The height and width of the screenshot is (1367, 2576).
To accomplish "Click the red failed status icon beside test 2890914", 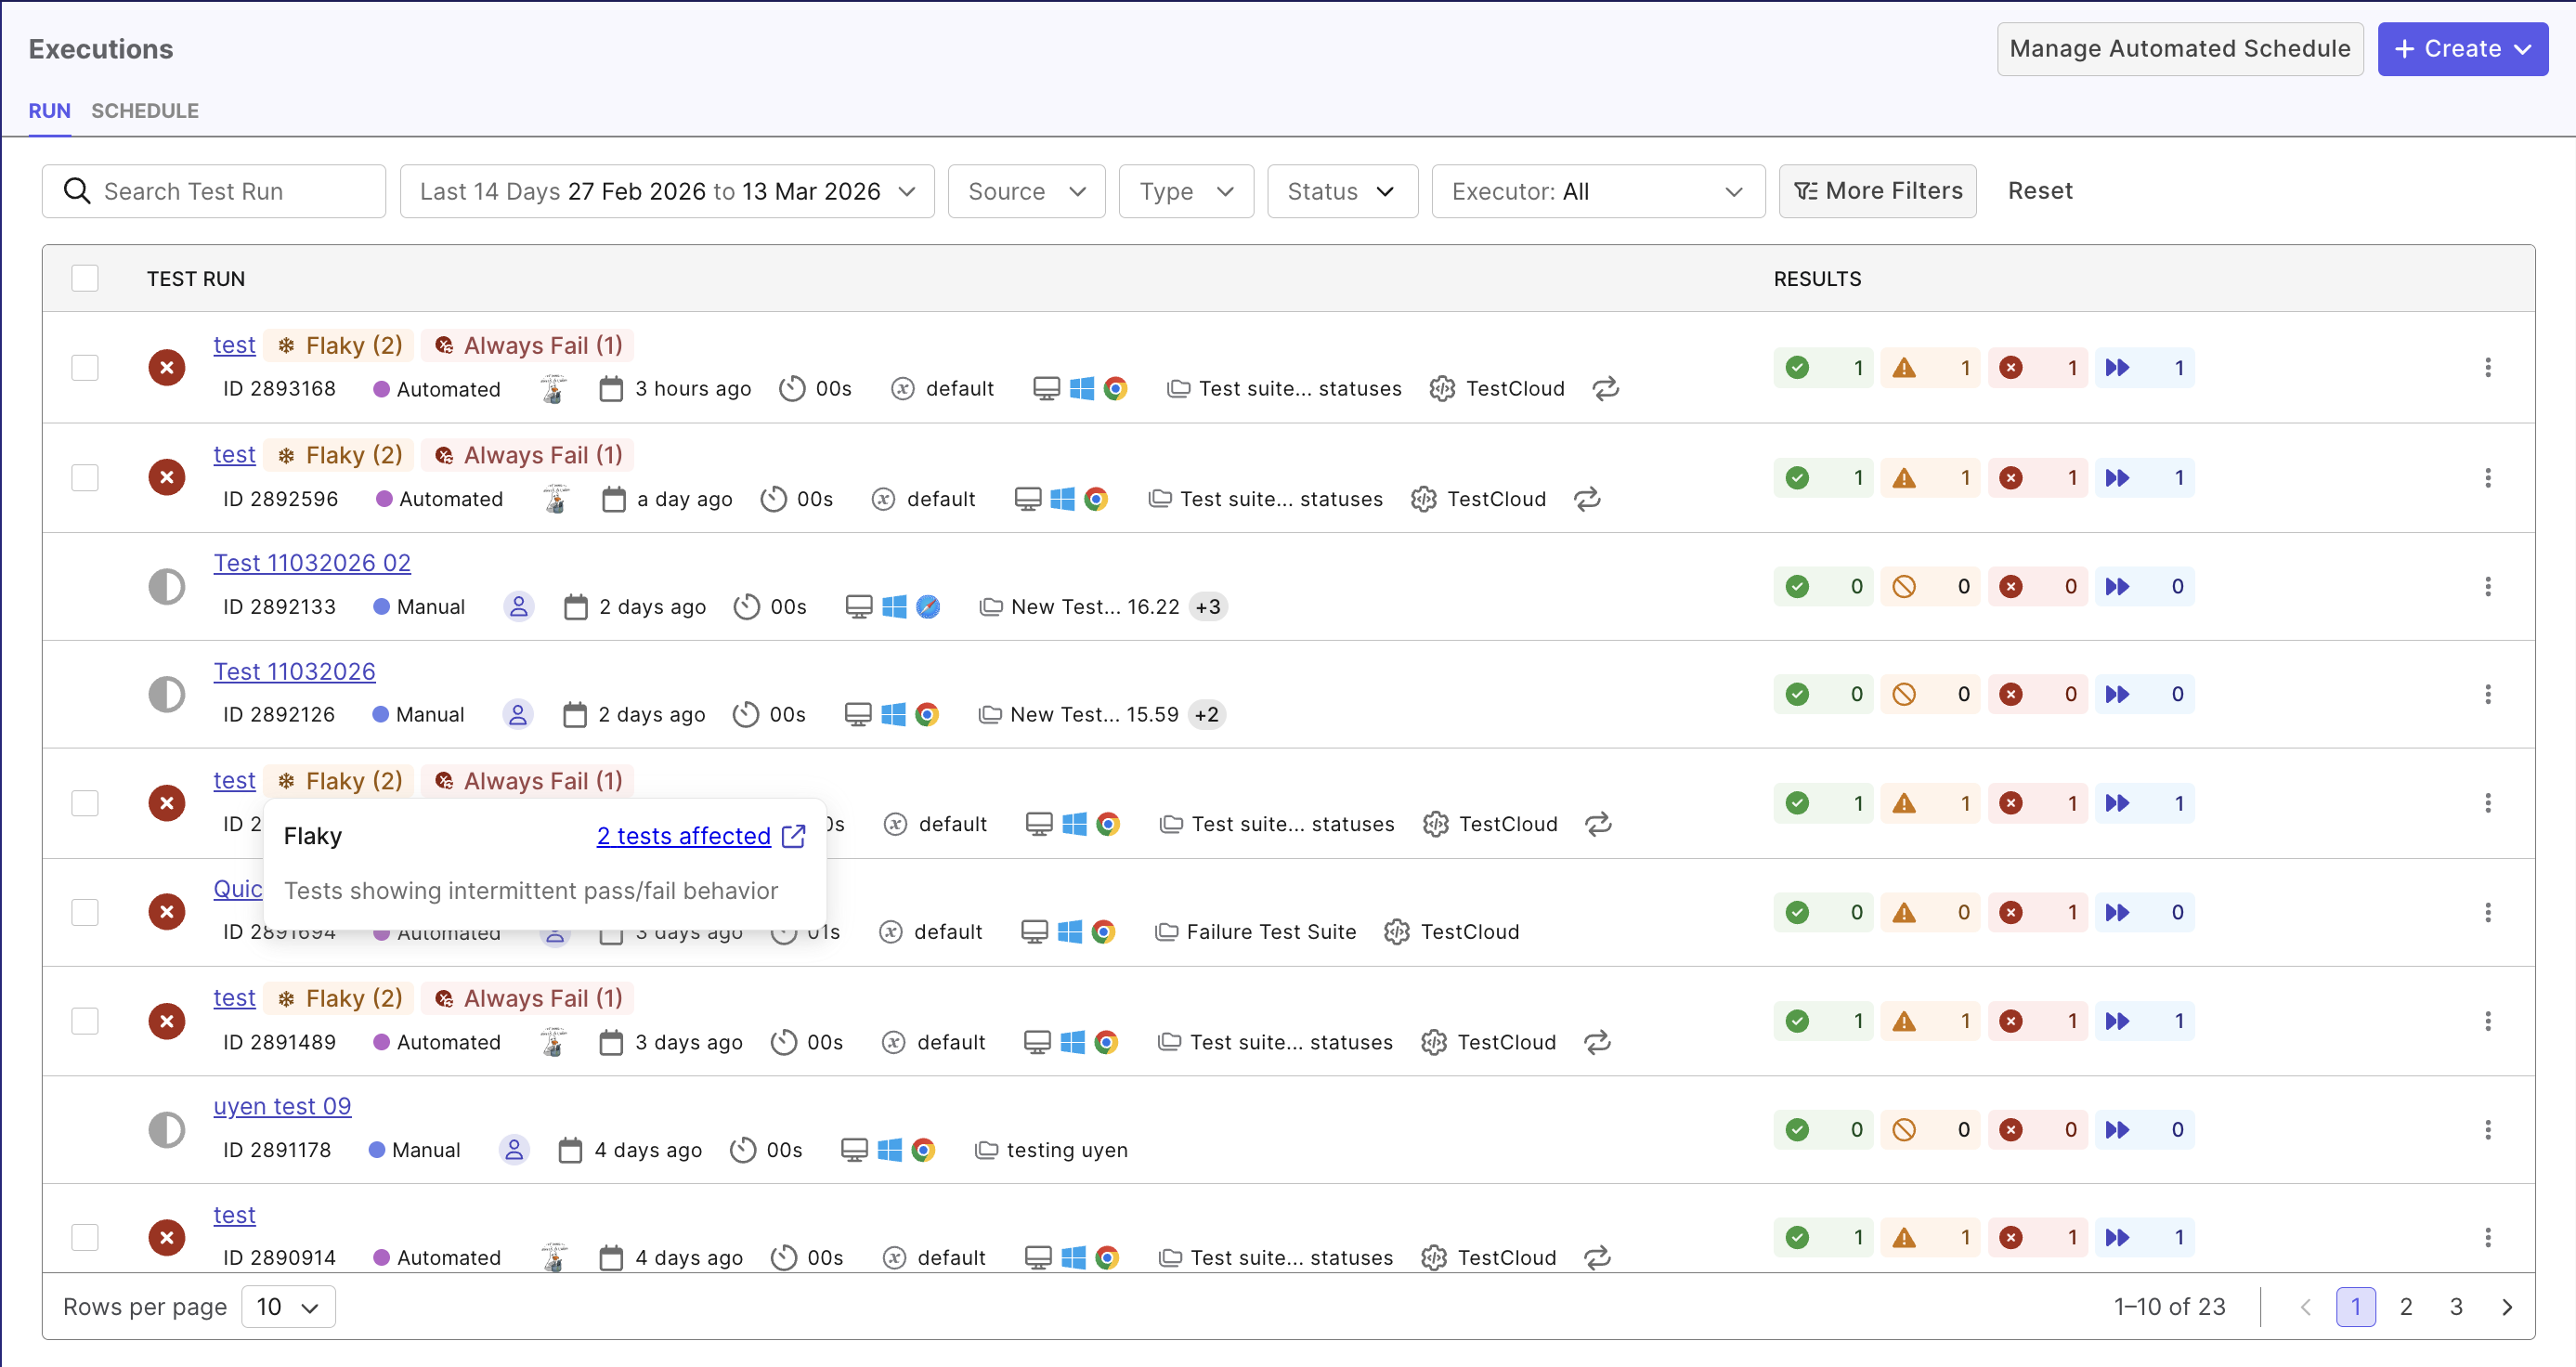I will click(x=166, y=1237).
